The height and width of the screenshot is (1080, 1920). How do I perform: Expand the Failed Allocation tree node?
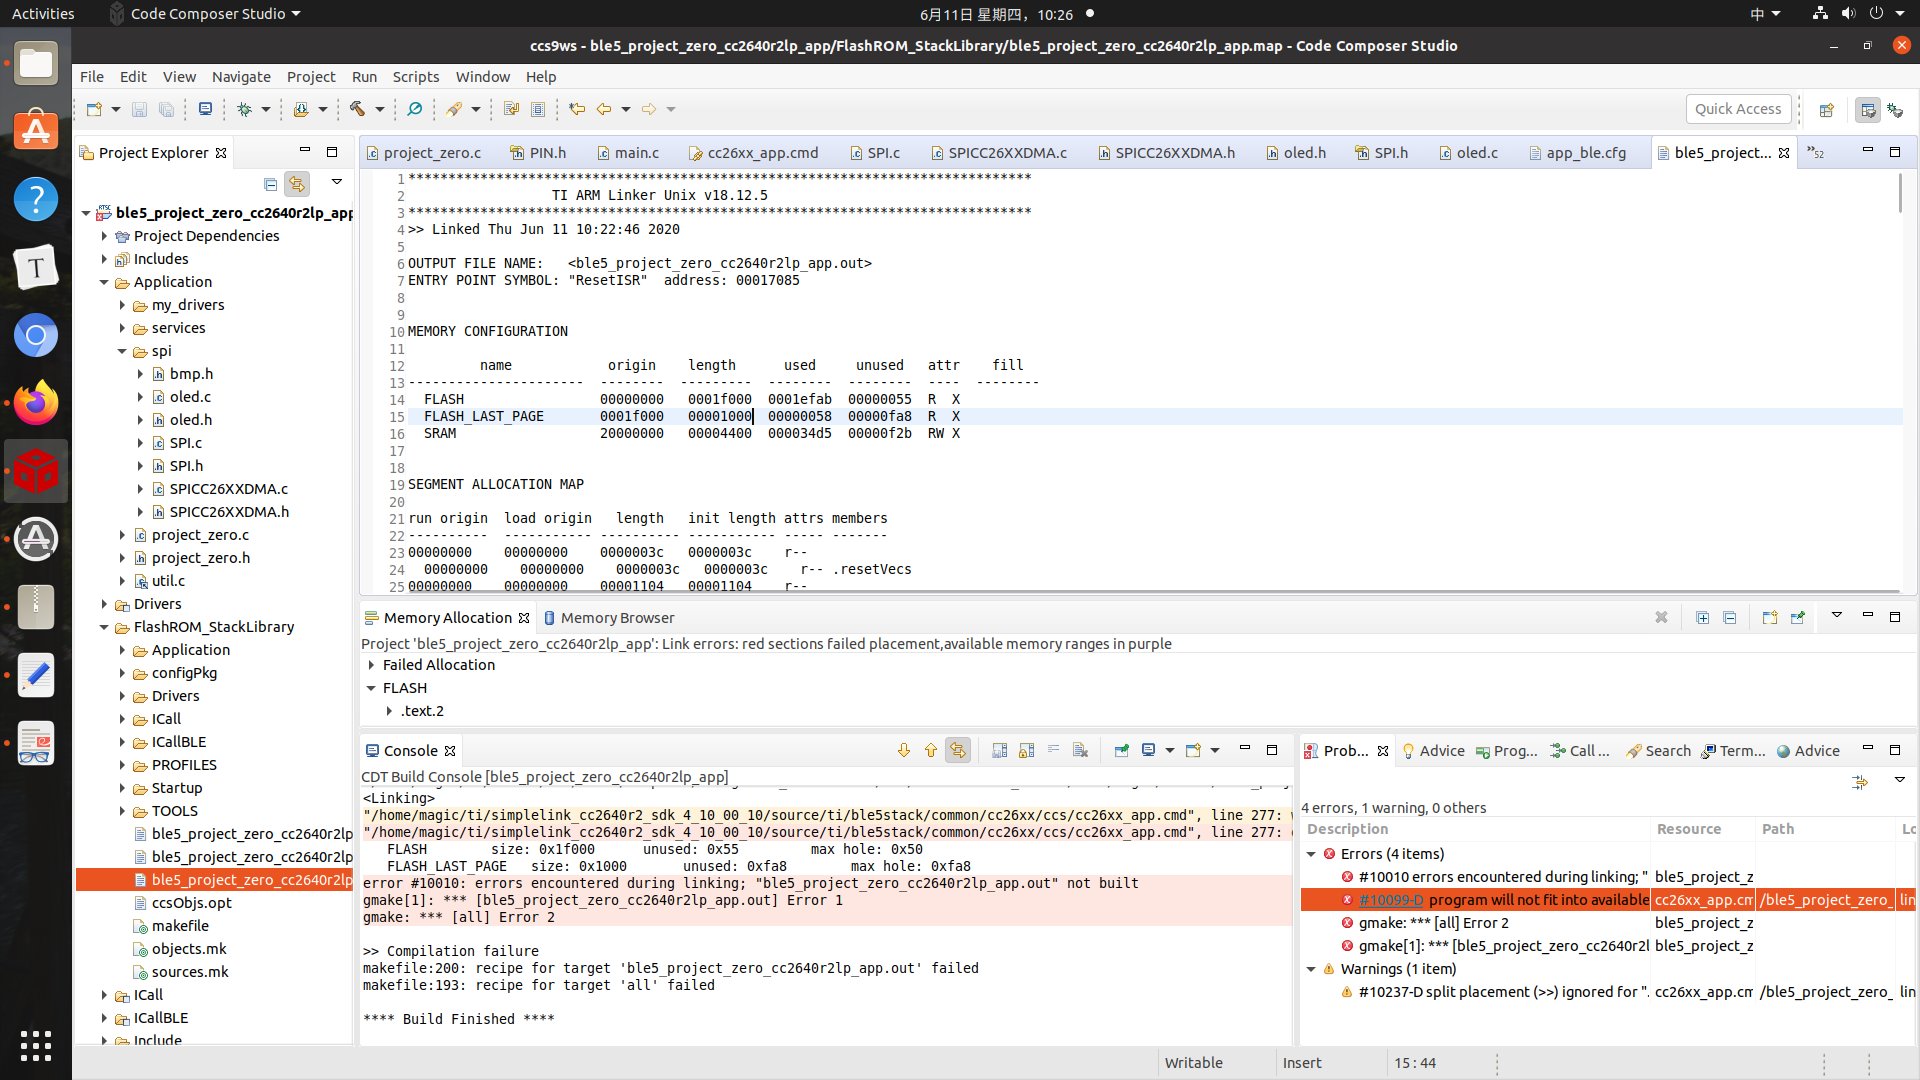(x=372, y=665)
